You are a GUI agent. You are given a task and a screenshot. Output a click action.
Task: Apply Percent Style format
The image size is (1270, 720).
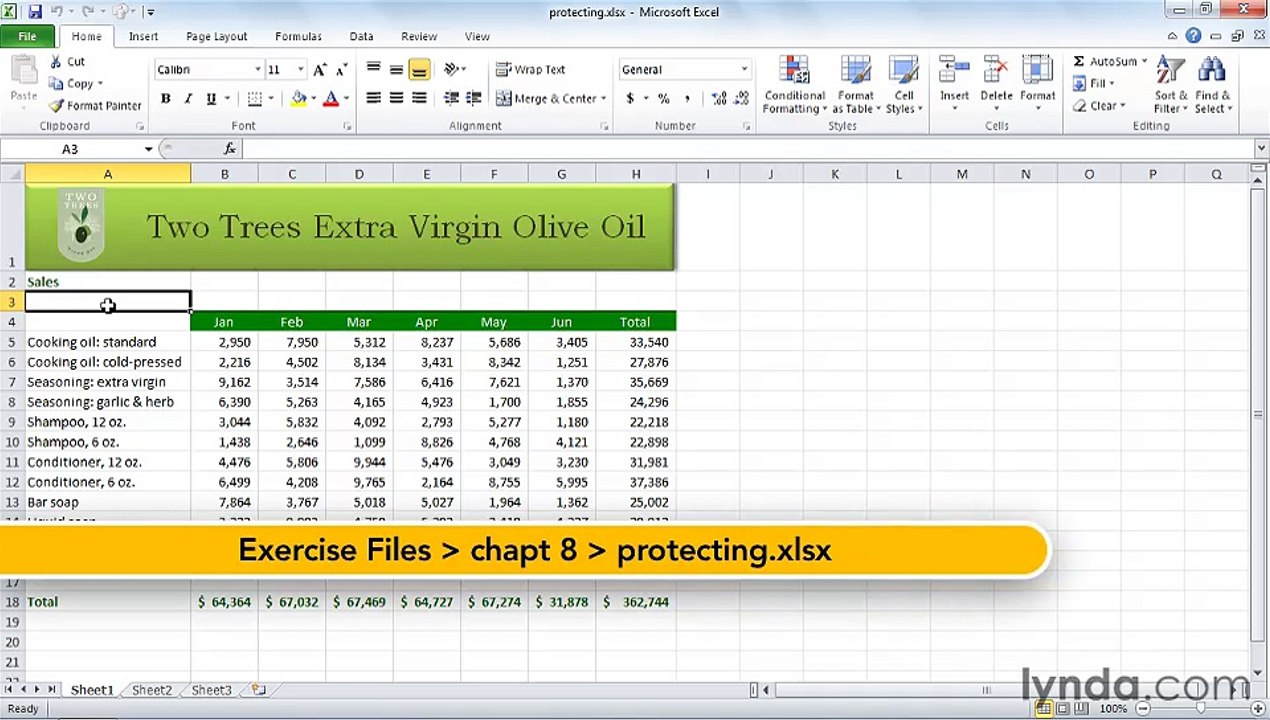tap(663, 99)
